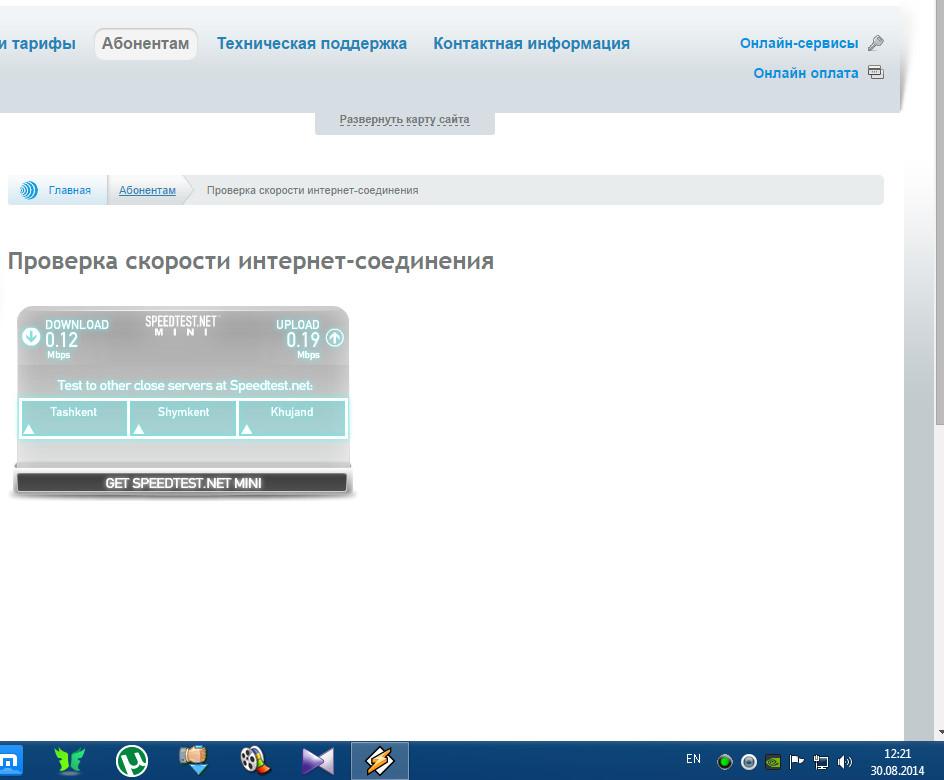Open the Winamp lightning bolt taskbar icon
The width and height of the screenshot is (944, 780).
point(380,761)
